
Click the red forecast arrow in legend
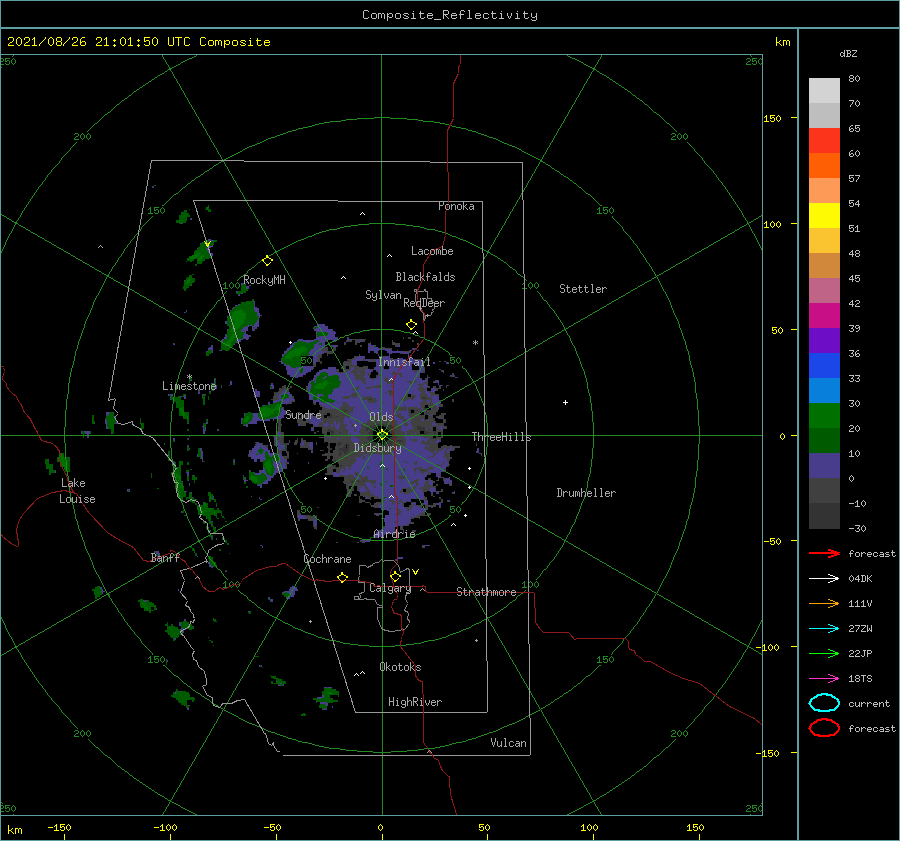(x=824, y=553)
